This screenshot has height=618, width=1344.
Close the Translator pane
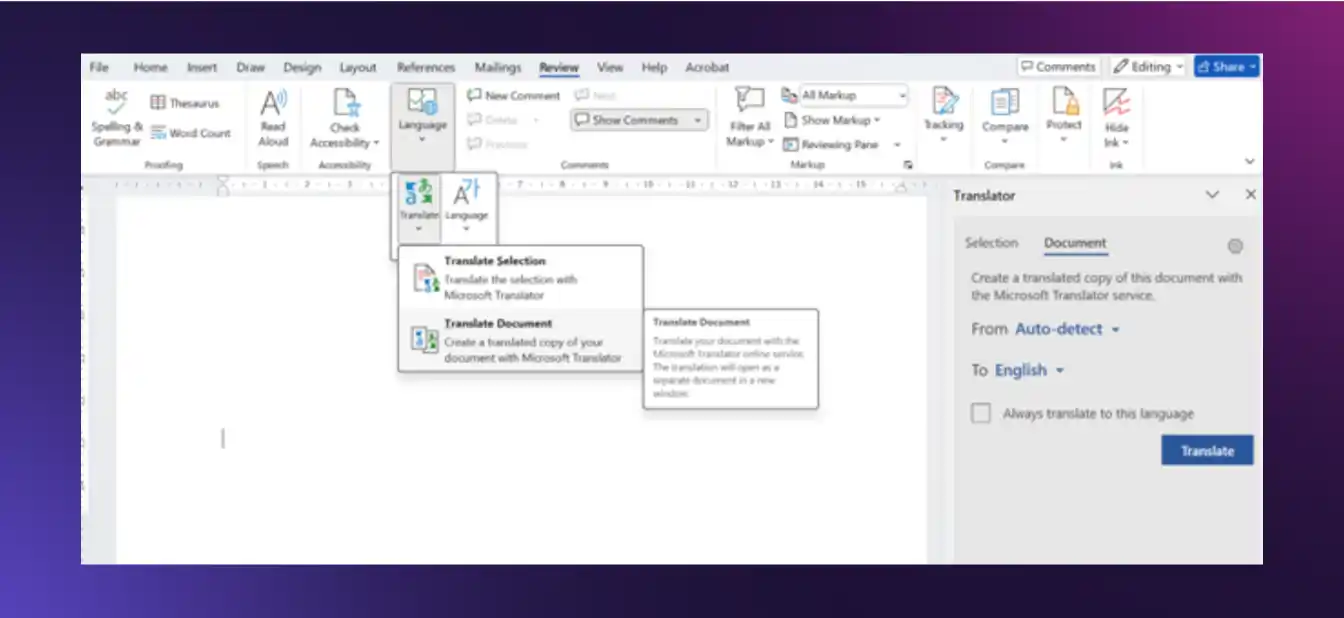1250,195
